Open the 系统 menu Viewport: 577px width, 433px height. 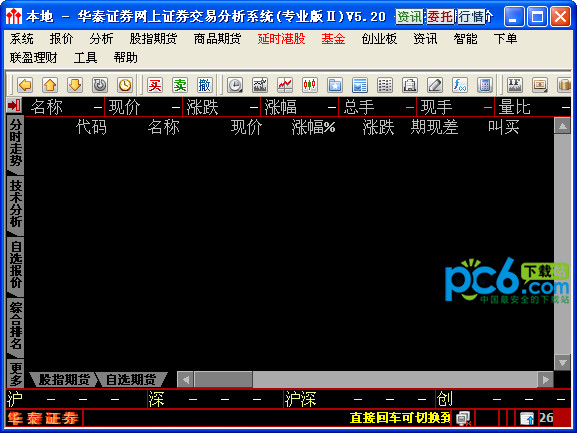(x=21, y=39)
